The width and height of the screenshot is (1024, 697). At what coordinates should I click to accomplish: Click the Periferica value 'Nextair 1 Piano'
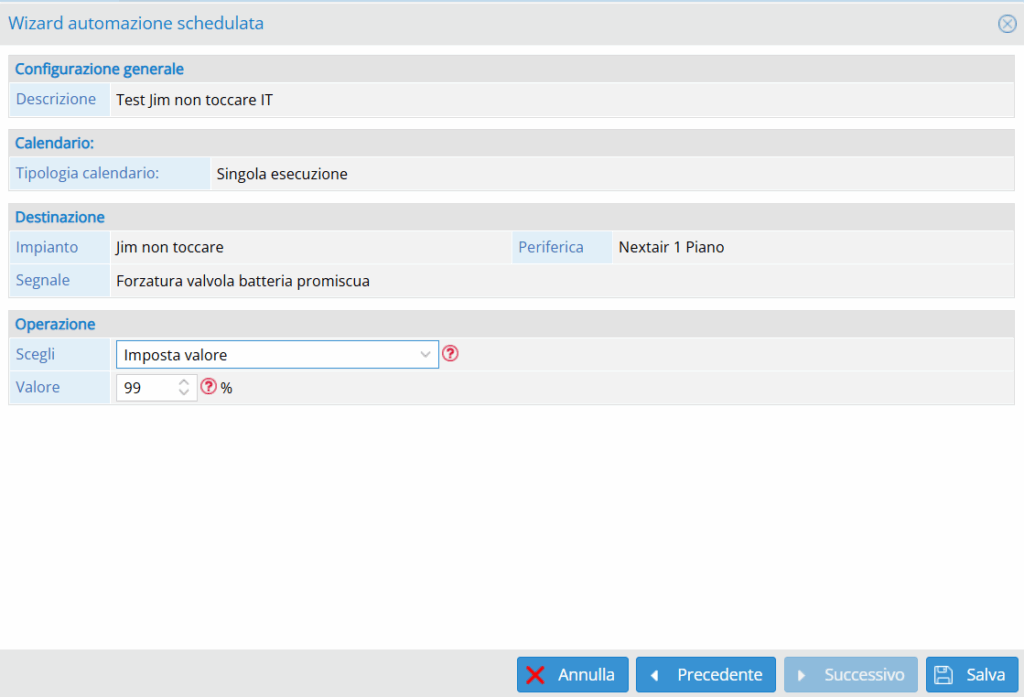671,247
